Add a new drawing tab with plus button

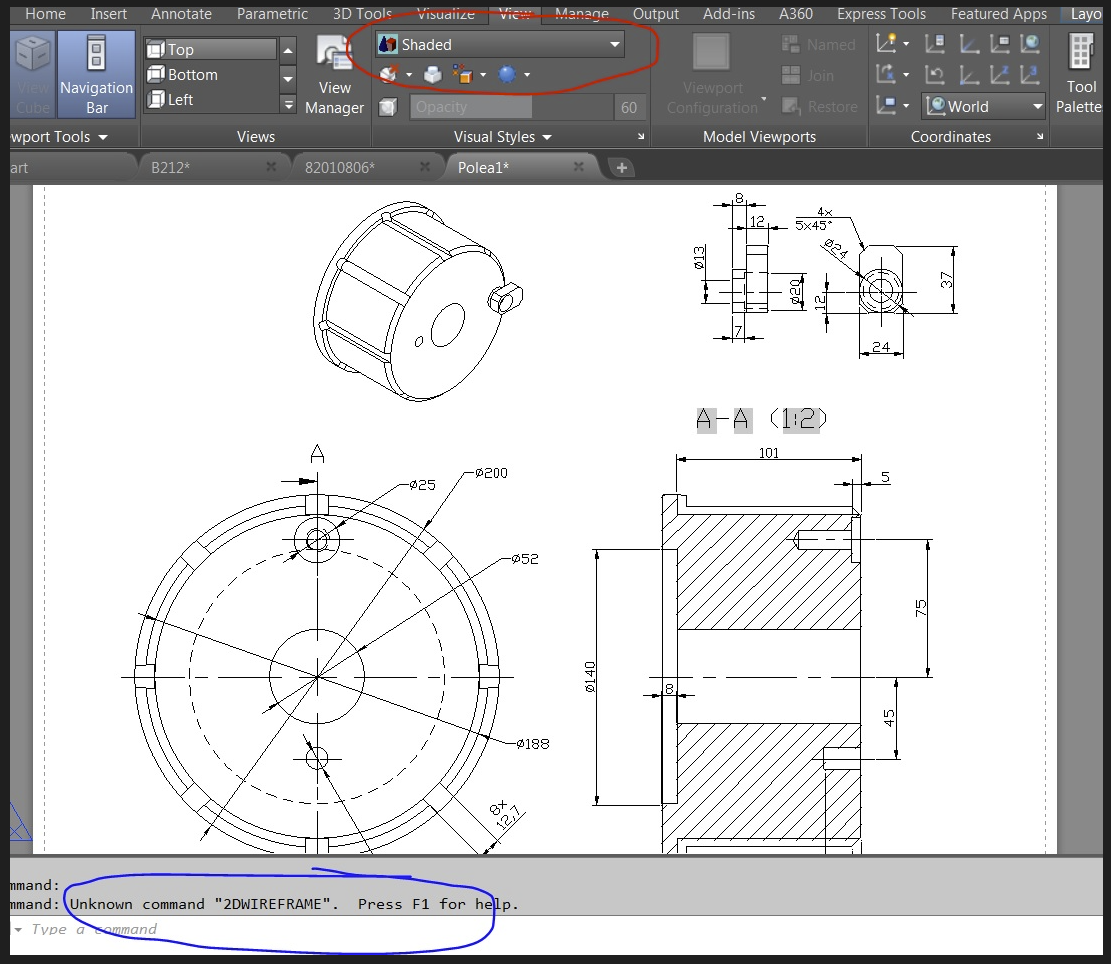[x=621, y=167]
